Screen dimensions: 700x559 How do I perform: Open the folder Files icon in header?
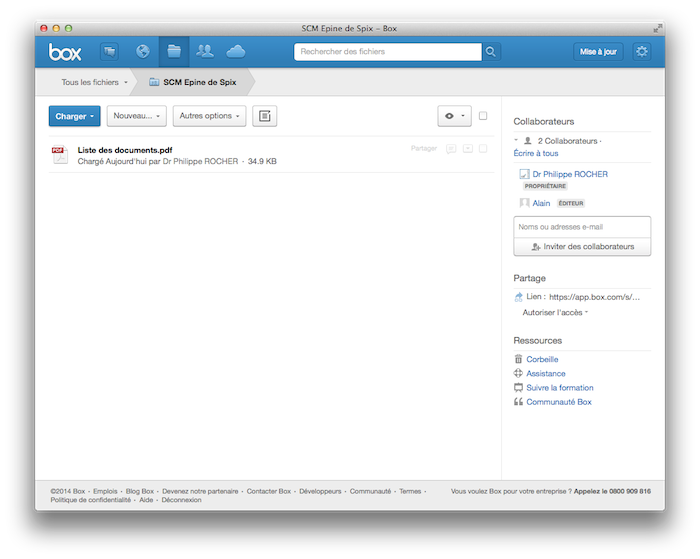coord(174,52)
